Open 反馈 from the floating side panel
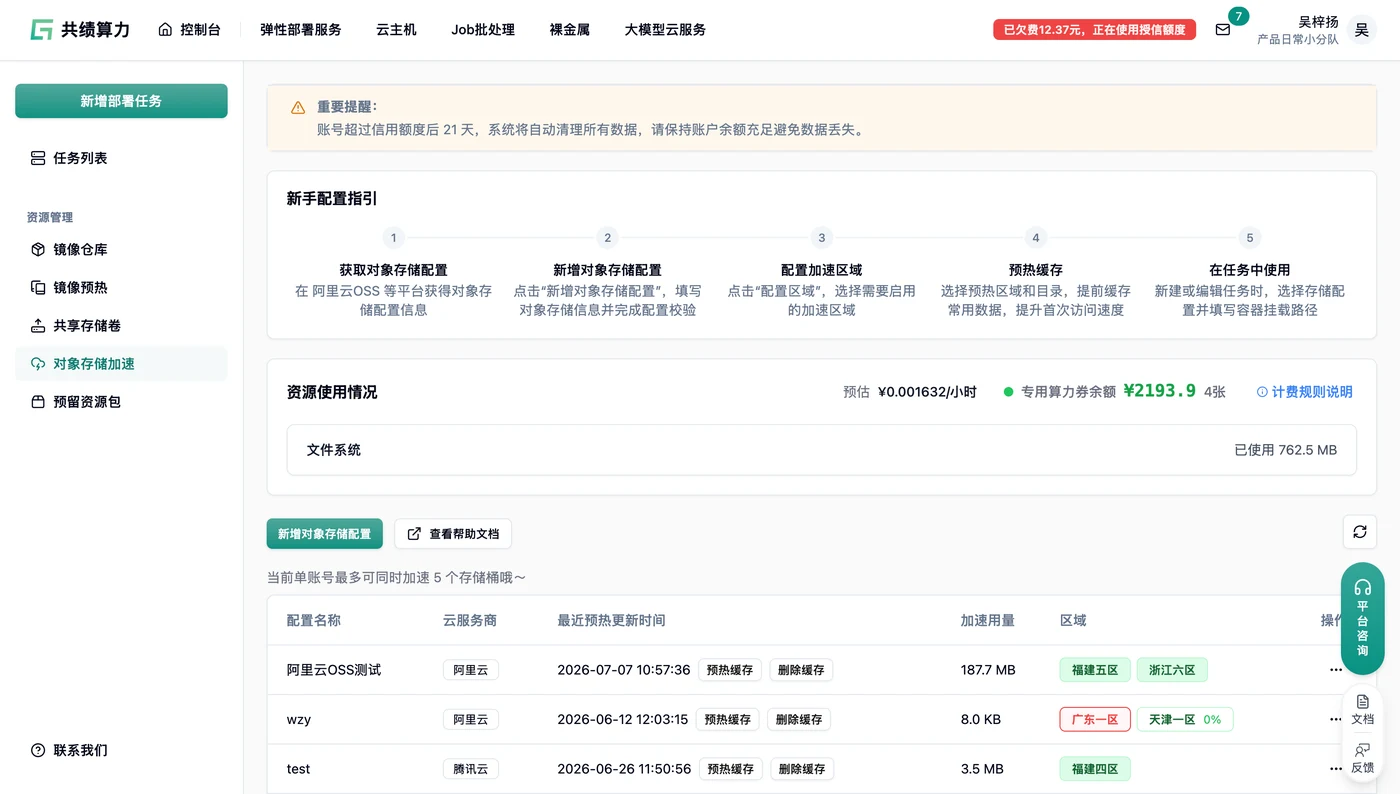Screen dimensions: 1400x794 point(1362,758)
